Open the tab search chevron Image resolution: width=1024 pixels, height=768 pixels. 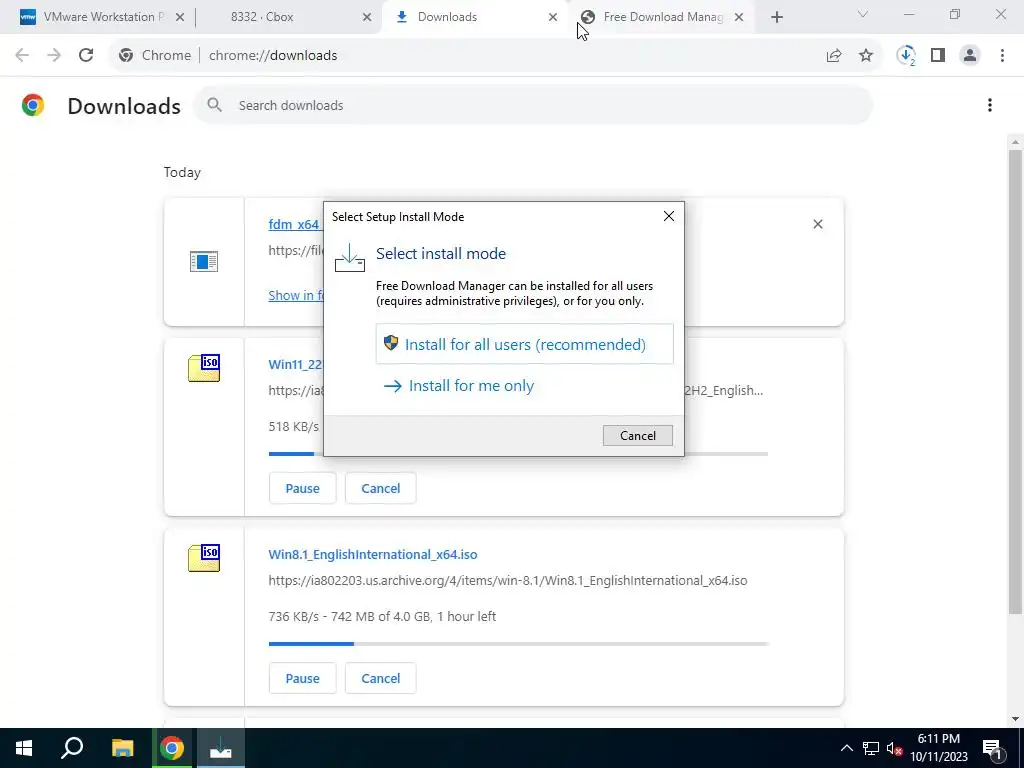pos(863,14)
